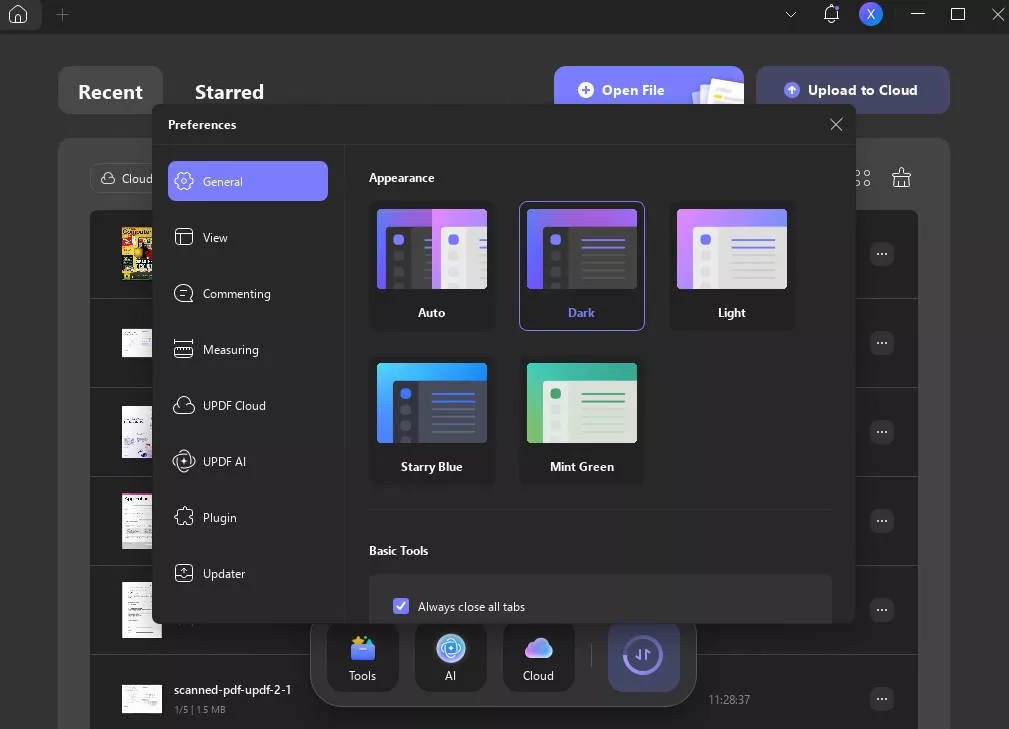Open the user account avatar
The width and height of the screenshot is (1009, 729).
(x=871, y=14)
